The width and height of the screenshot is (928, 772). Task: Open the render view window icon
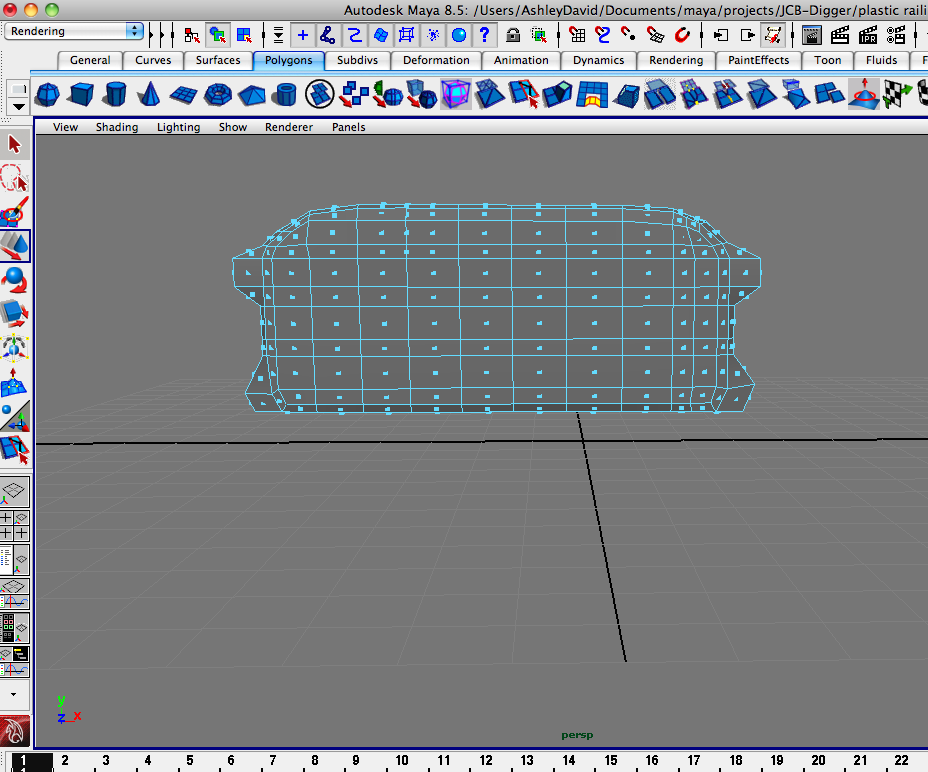pyautogui.click(x=812, y=36)
